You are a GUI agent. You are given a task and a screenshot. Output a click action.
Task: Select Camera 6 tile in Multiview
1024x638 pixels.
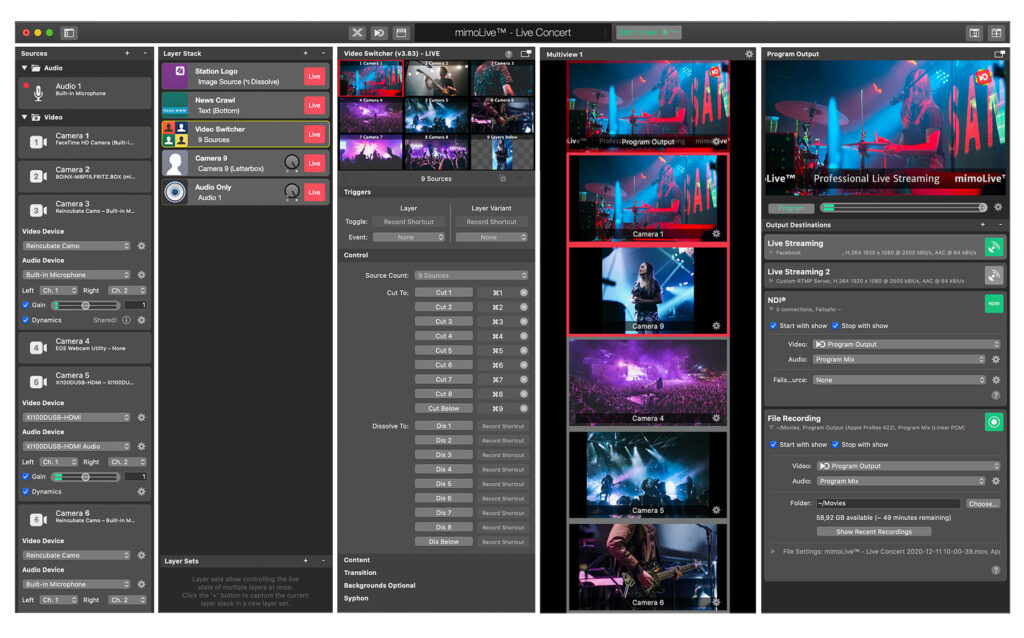(647, 566)
